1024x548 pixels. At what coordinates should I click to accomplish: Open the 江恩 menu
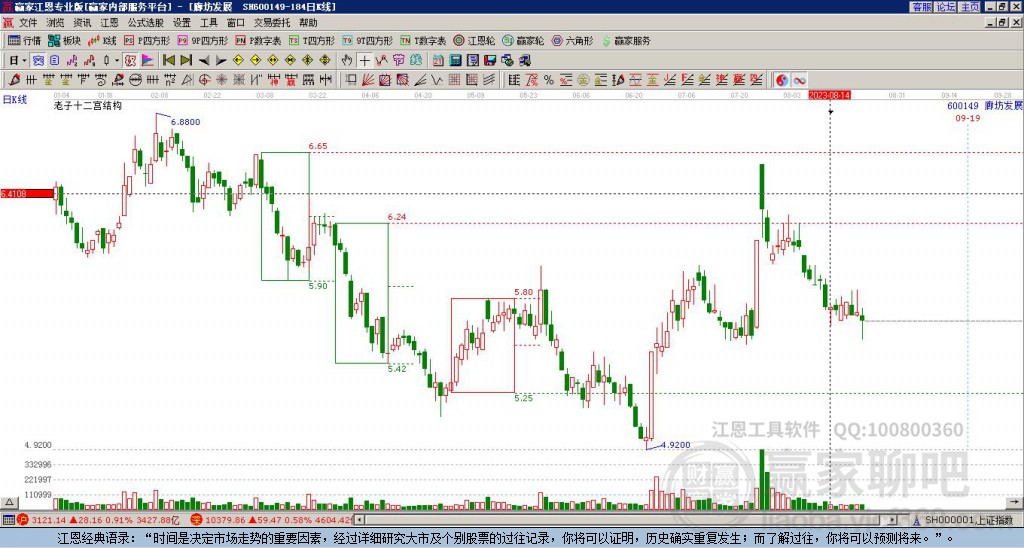pyautogui.click(x=109, y=23)
